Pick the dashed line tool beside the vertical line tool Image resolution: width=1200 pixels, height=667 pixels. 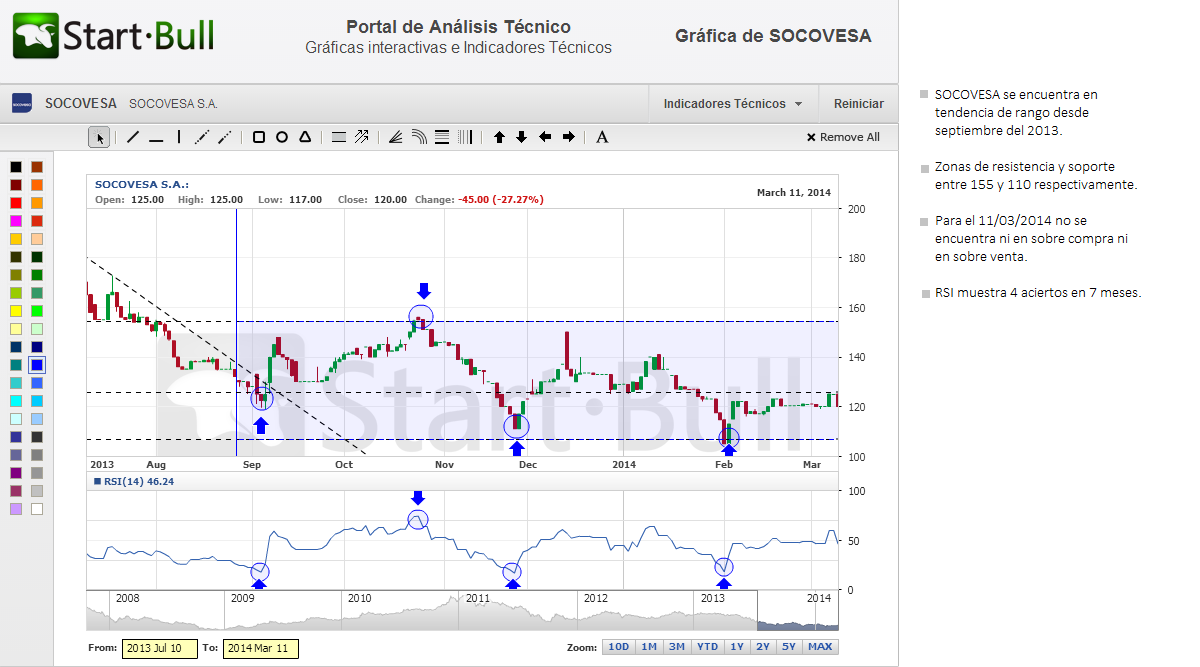click(202, 137)
